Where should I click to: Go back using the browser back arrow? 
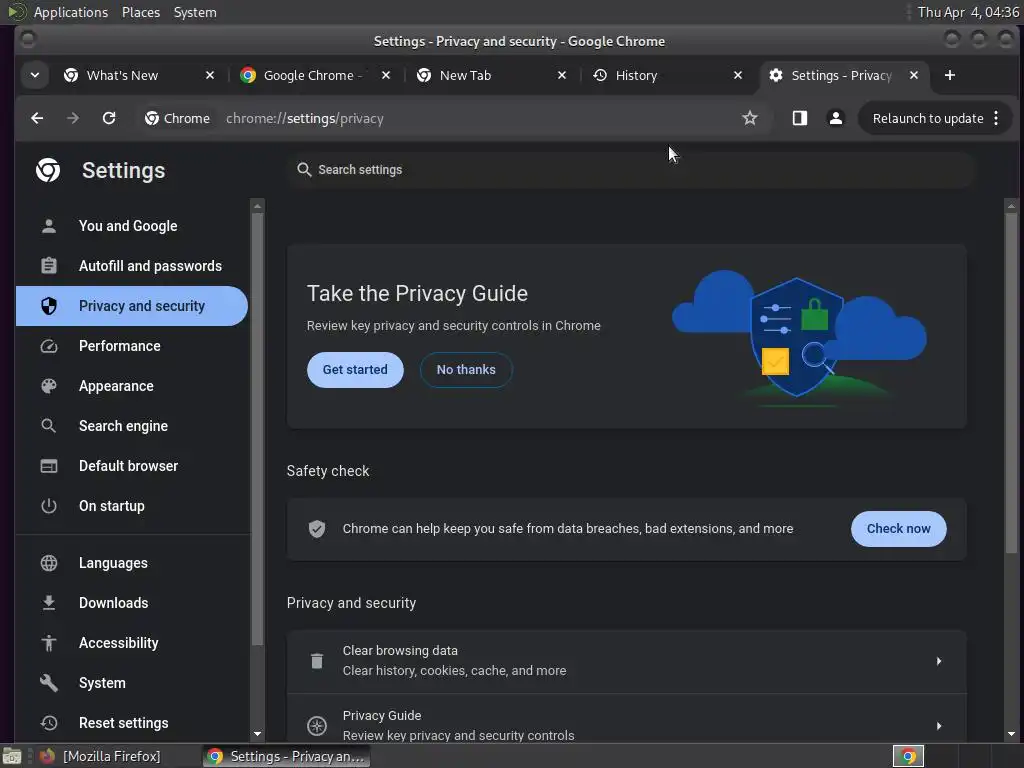pos(37,118)
